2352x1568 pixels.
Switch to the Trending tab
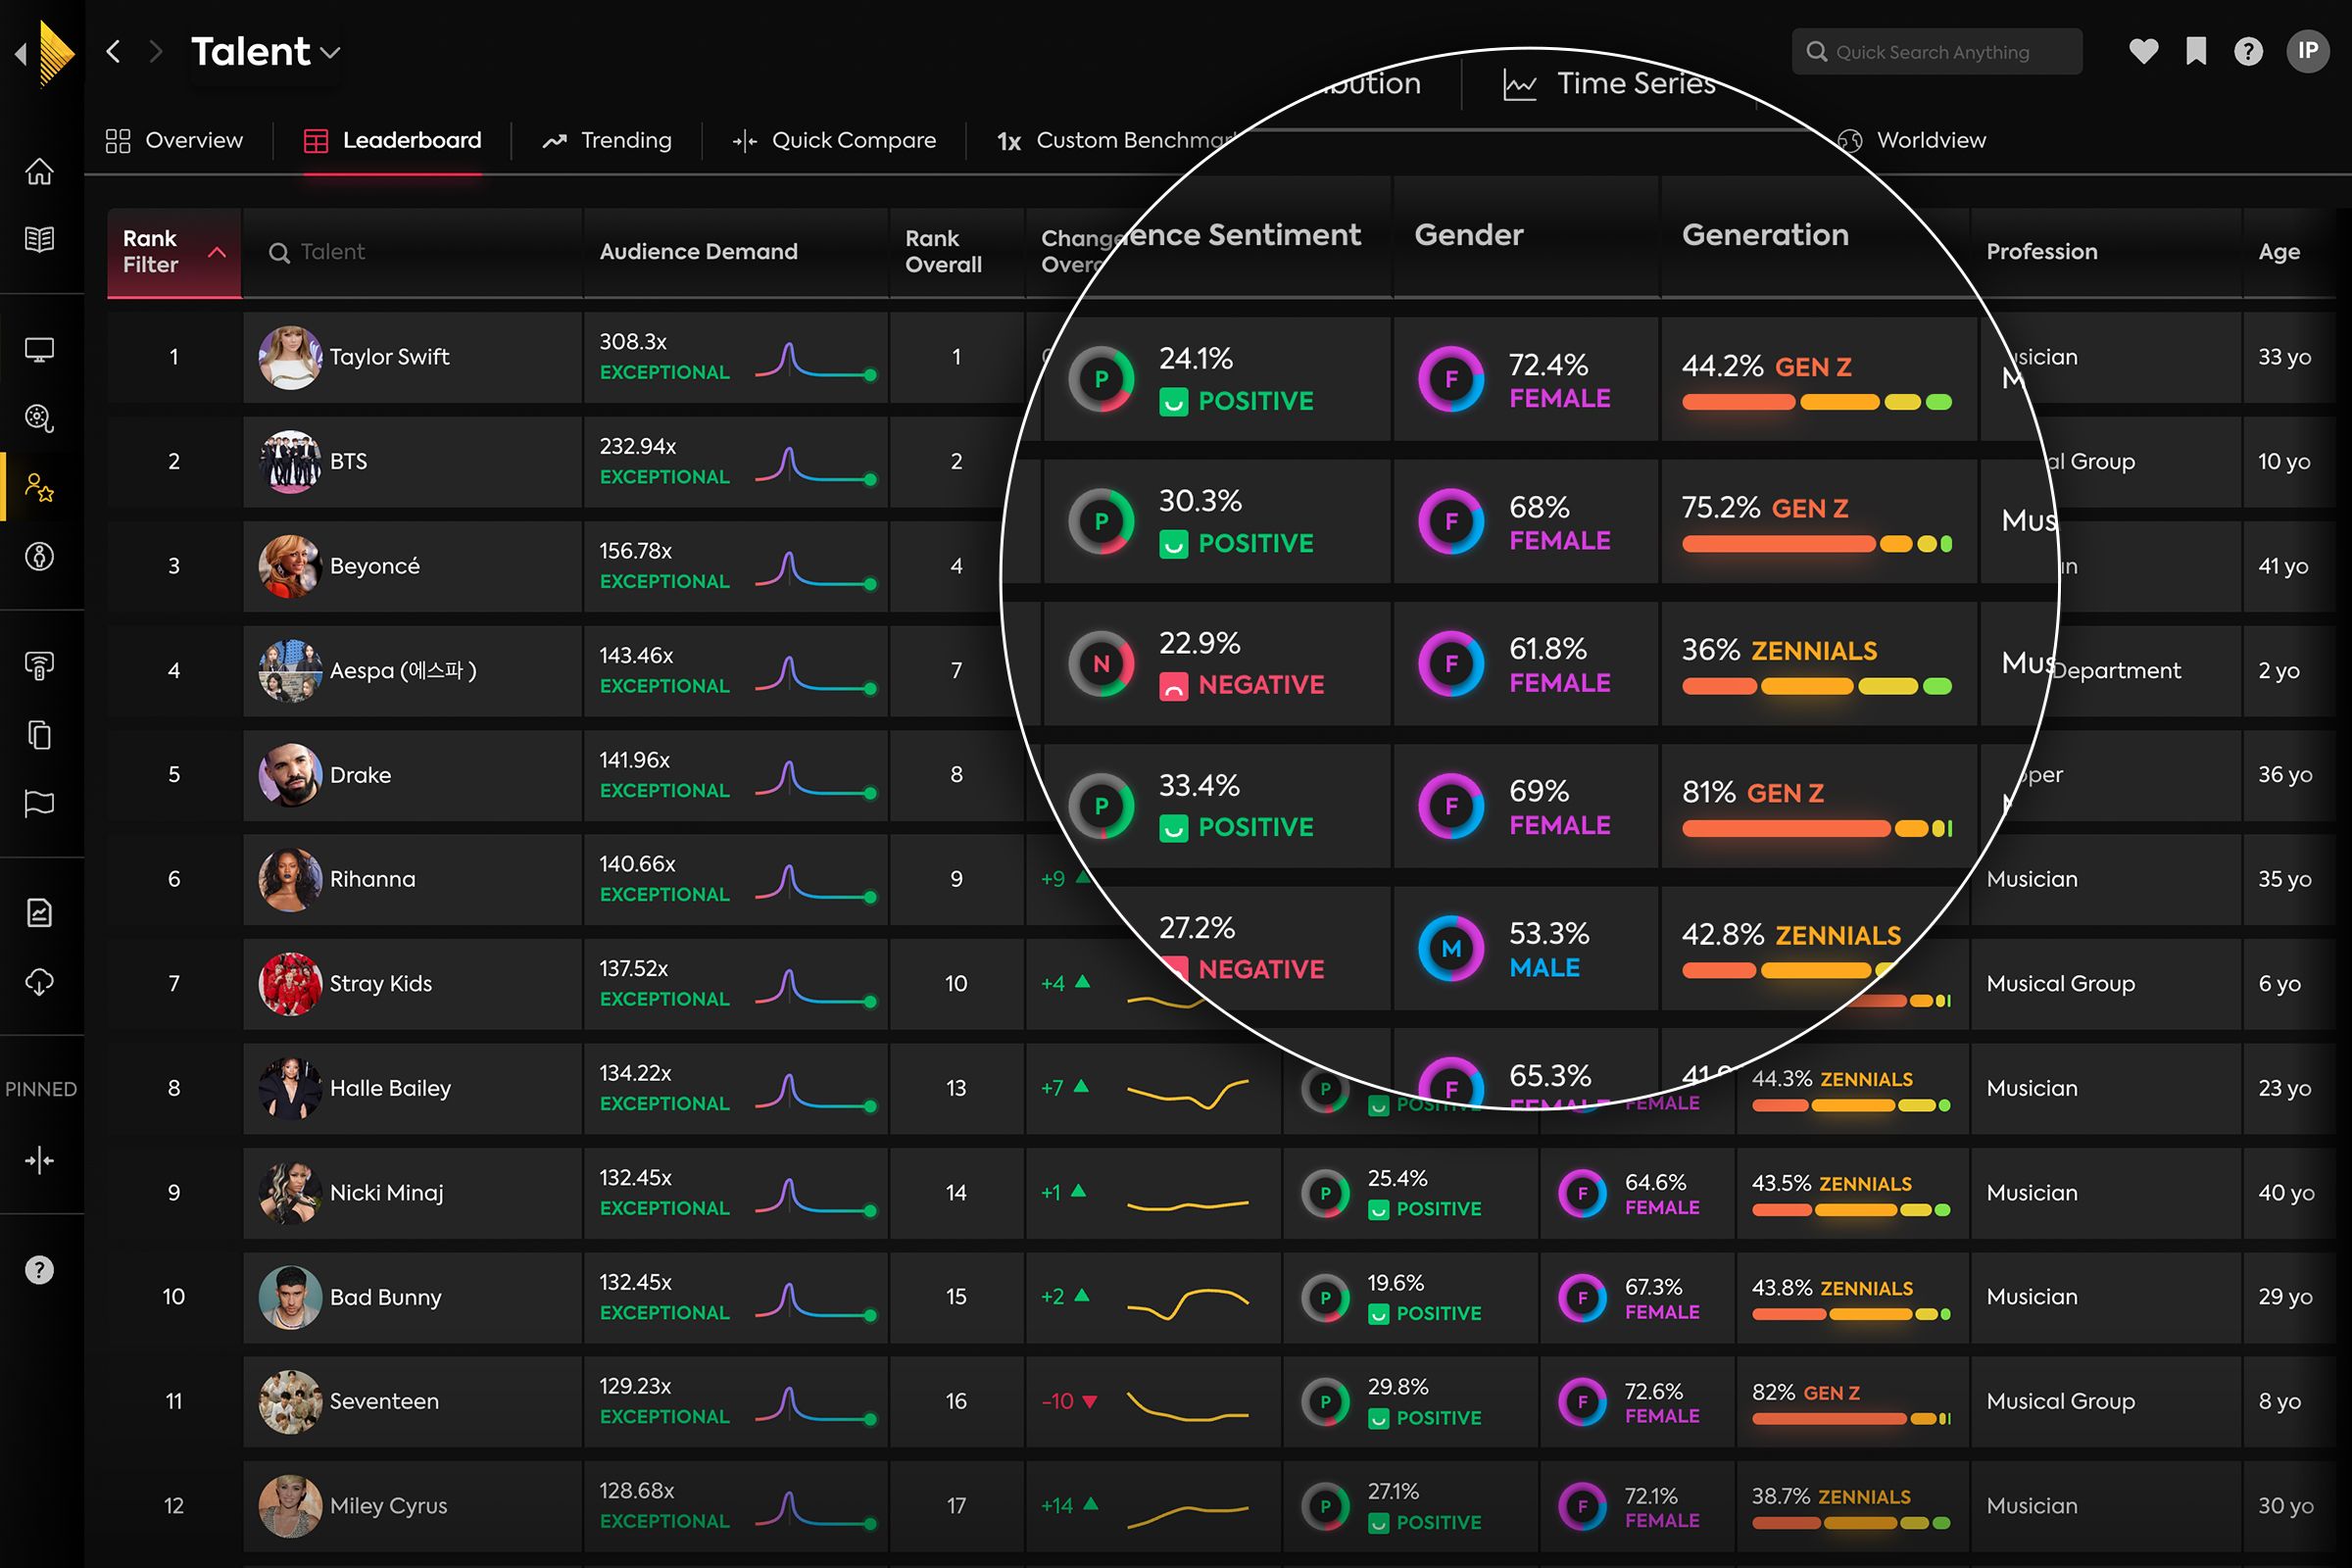[607, 140]
